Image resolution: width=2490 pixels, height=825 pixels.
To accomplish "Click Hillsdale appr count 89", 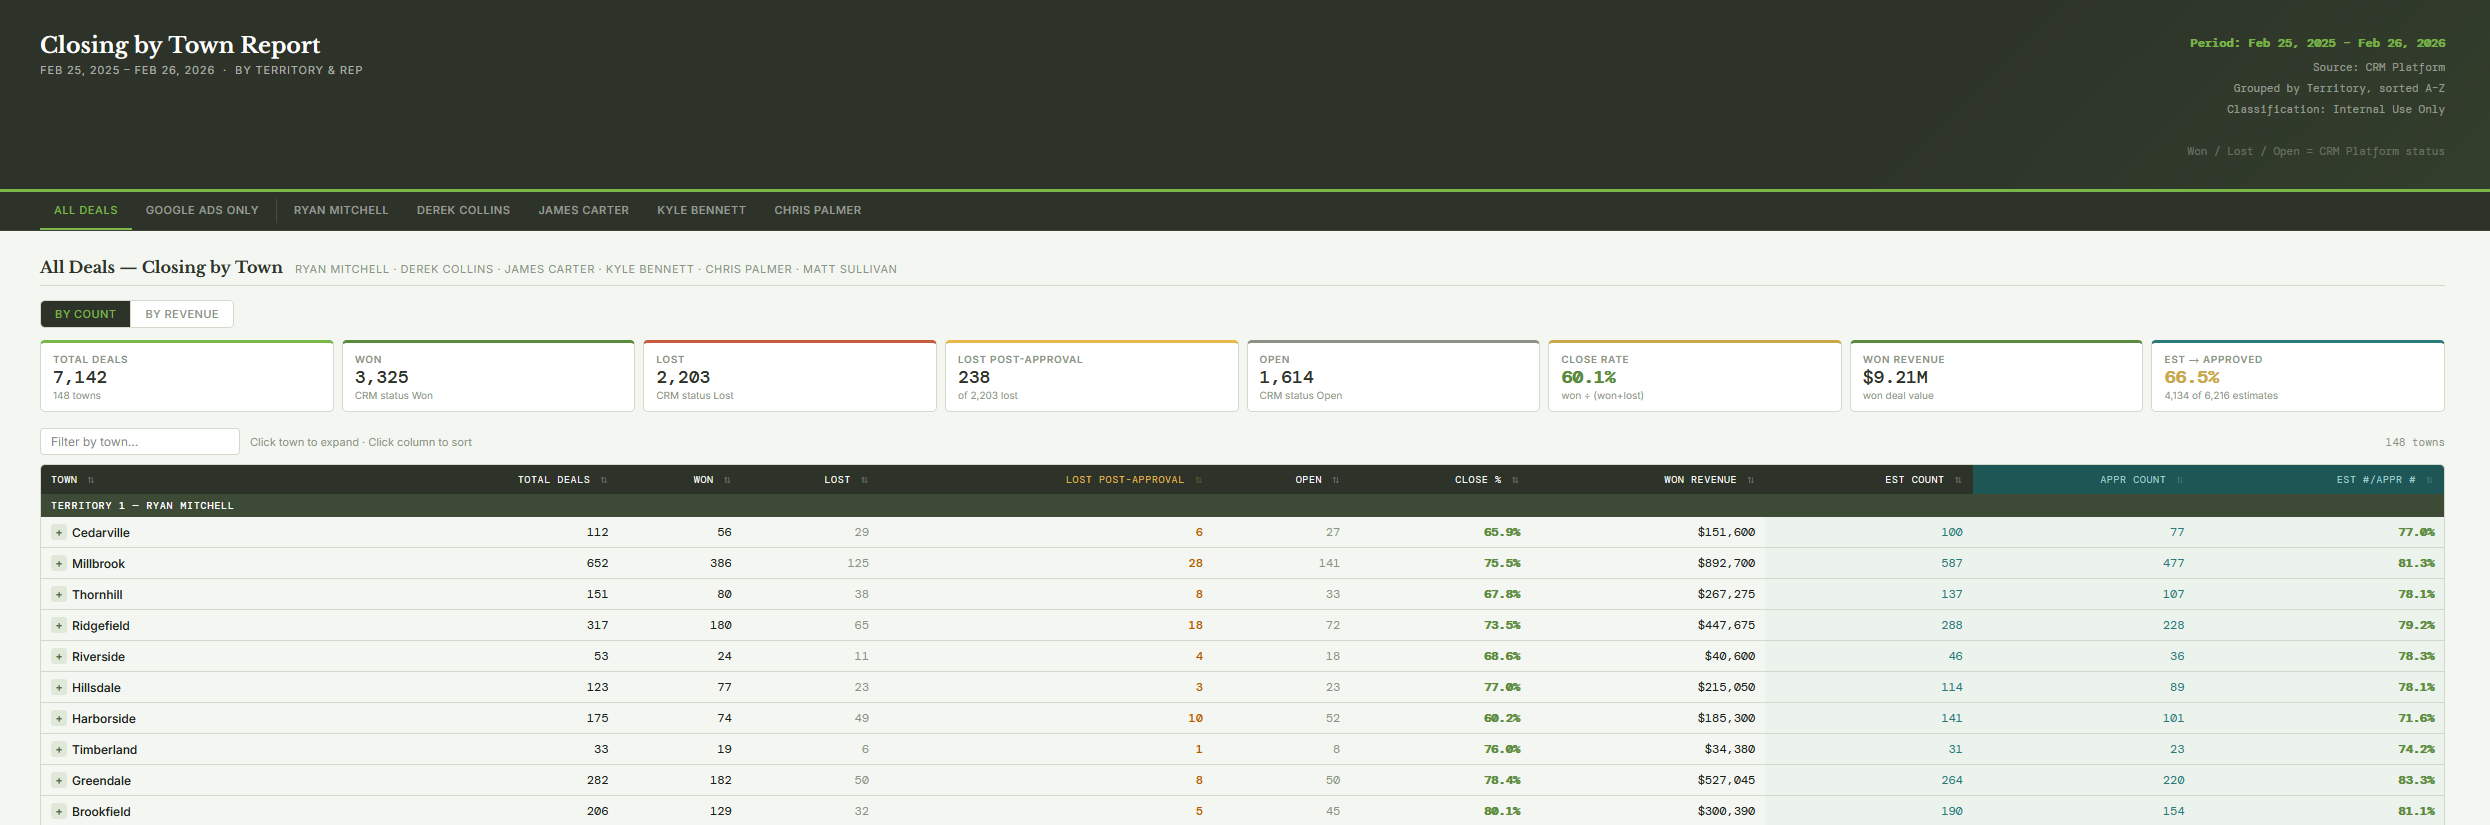I will click(2177, 688).
